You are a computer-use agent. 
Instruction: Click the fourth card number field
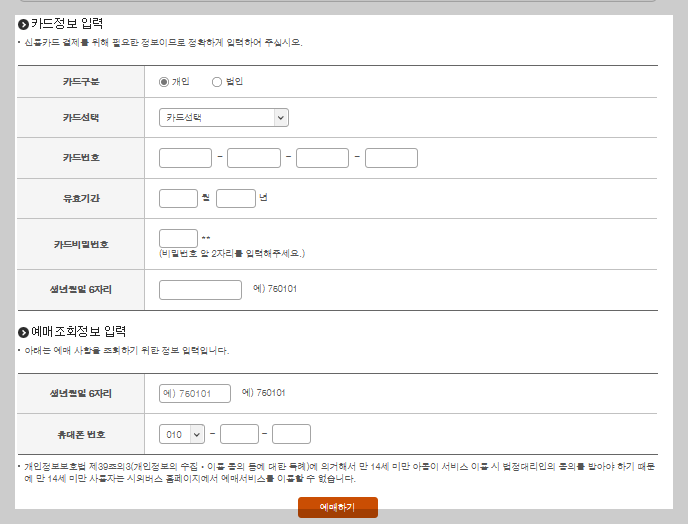point(391,158)
